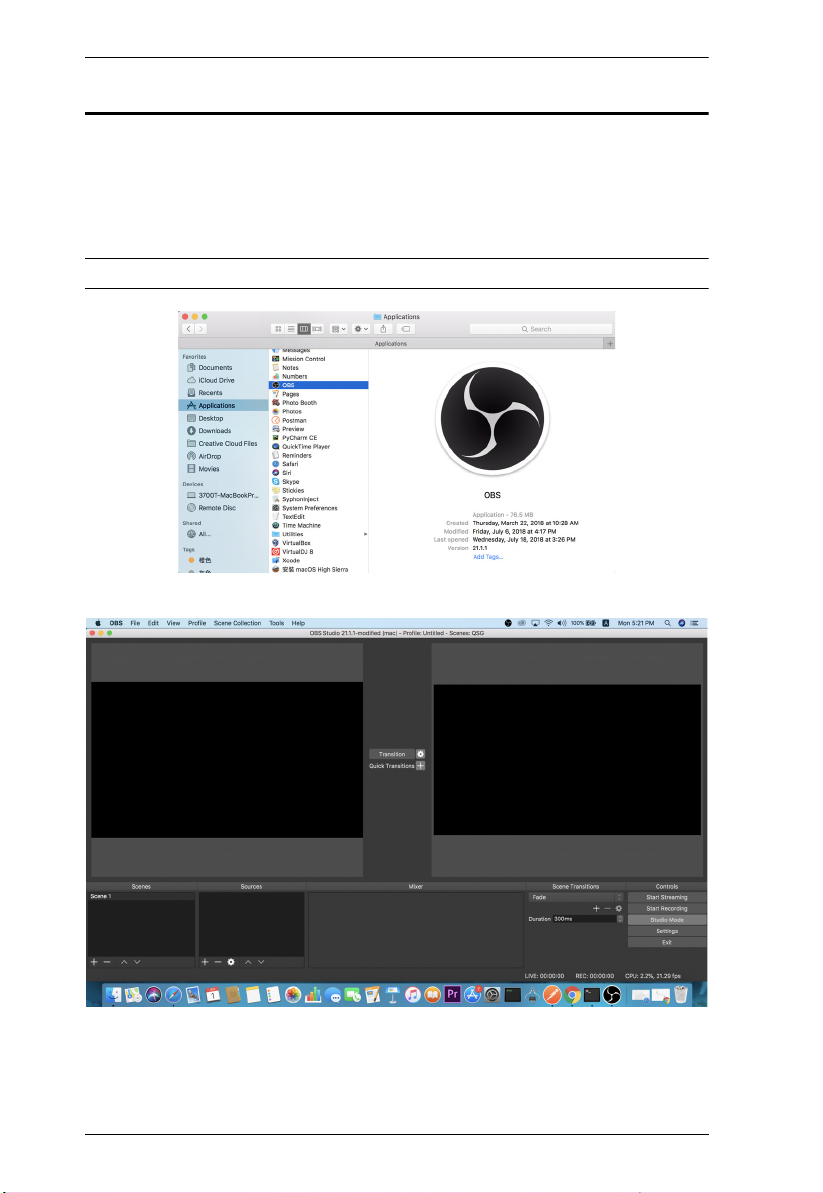Select the Applications tab in Finder

(391, 344)
